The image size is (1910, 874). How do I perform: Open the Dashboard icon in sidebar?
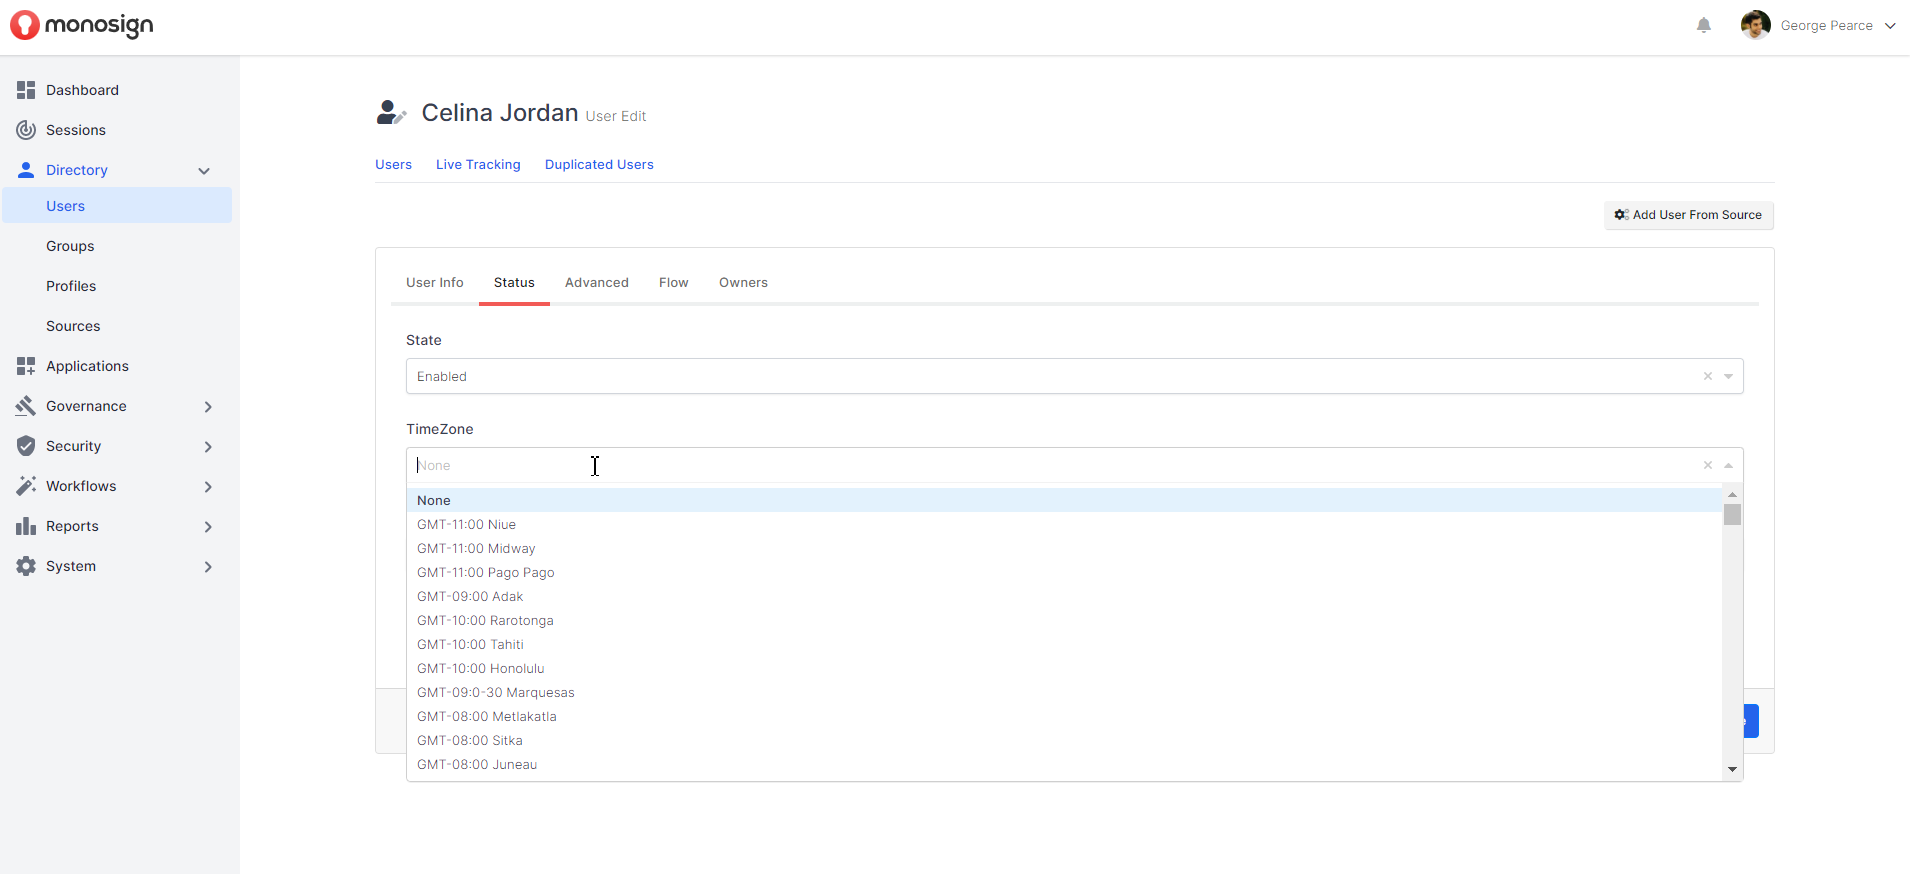pos(26,90)
